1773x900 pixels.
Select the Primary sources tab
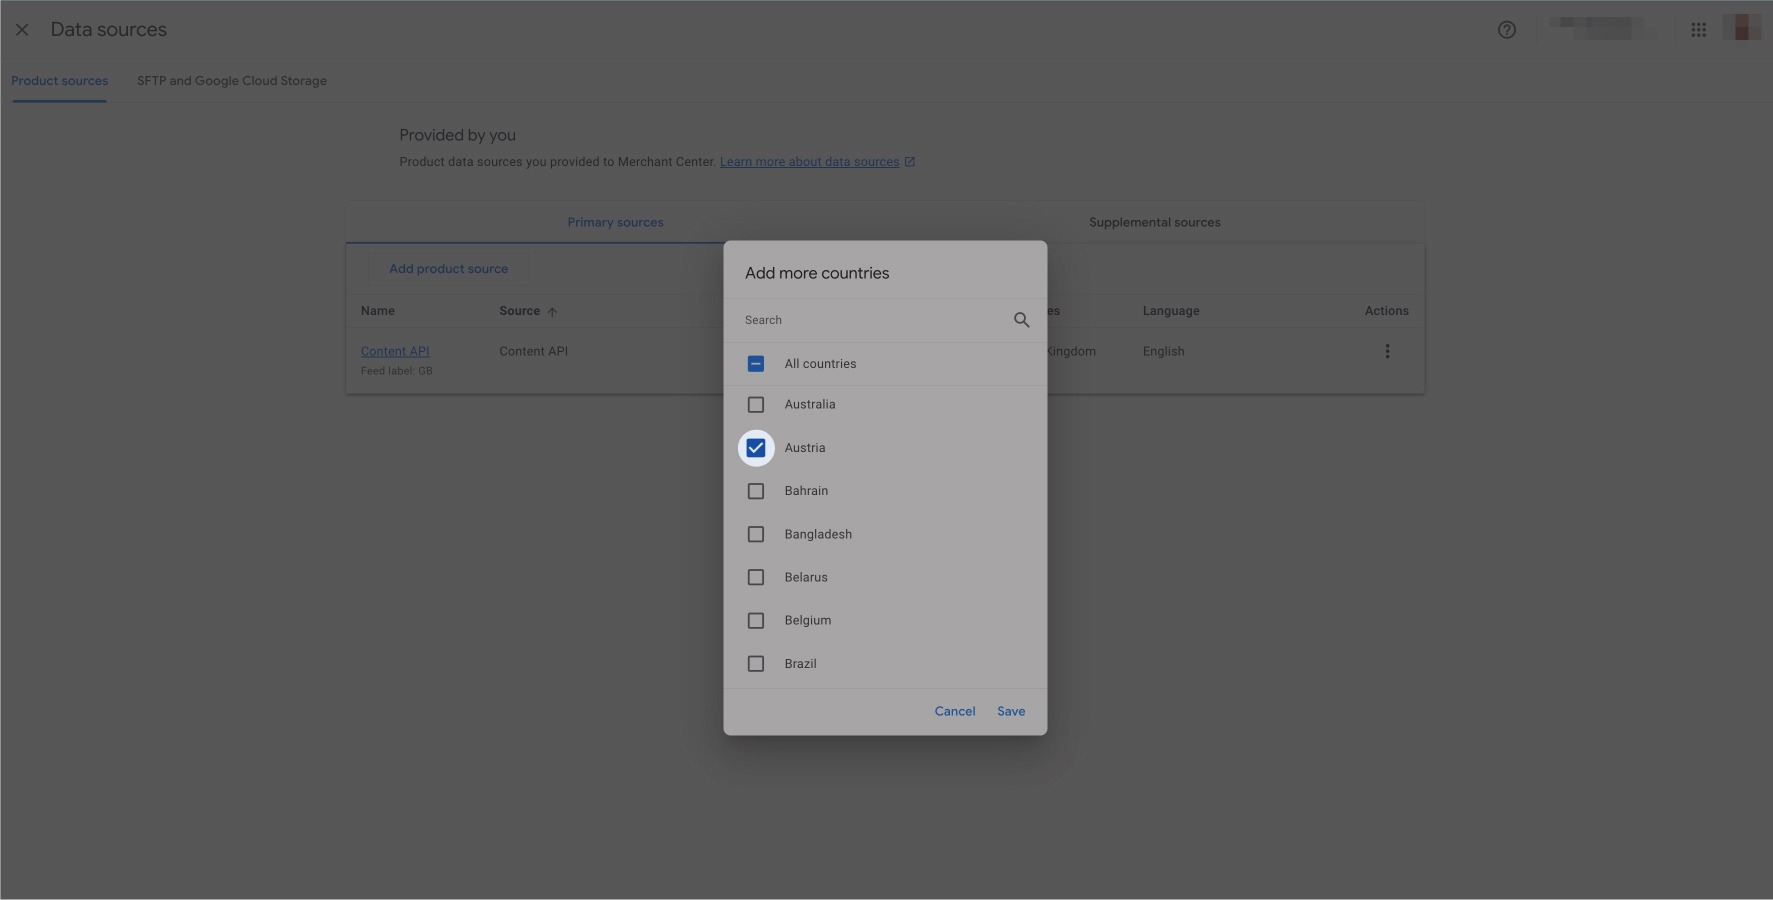615,222
